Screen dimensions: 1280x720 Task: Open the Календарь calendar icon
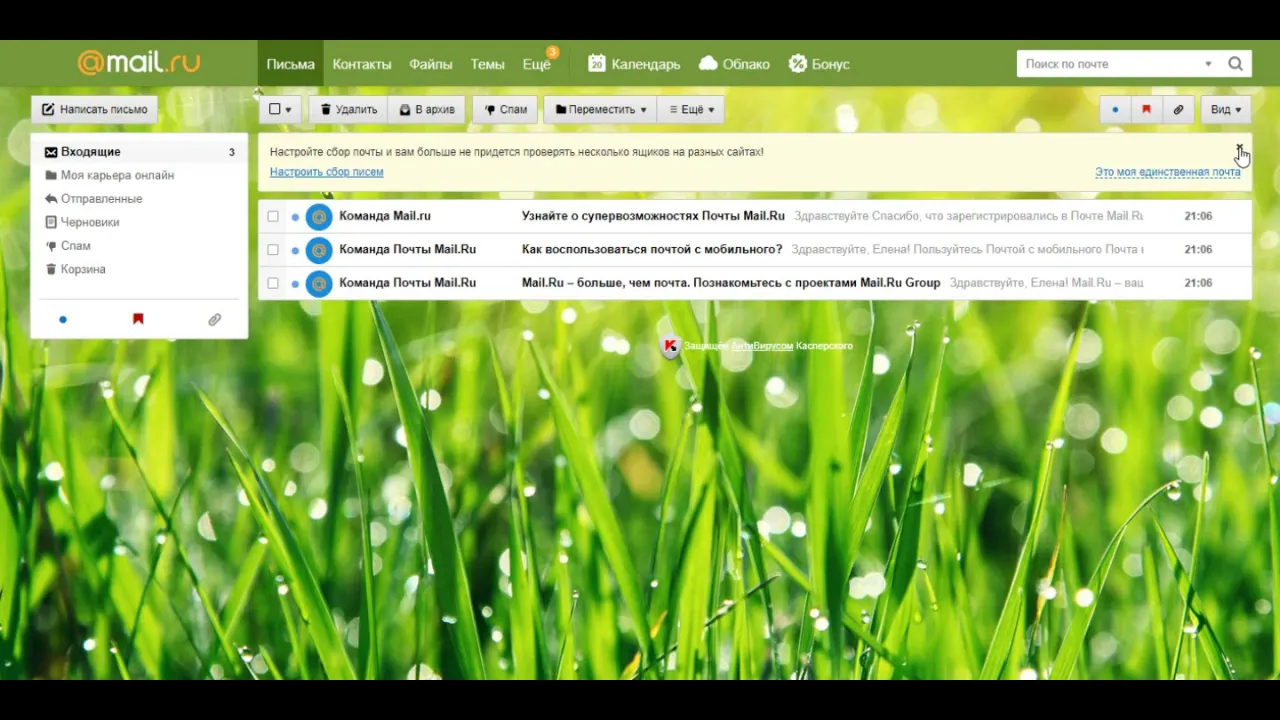[597, 63]
